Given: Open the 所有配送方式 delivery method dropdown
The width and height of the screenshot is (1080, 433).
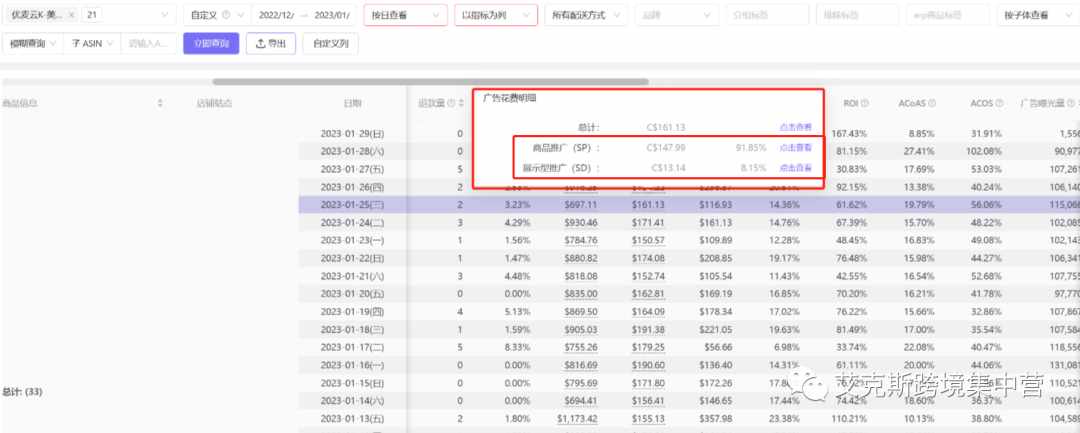Looking at the screenshot, I should 585,14.
